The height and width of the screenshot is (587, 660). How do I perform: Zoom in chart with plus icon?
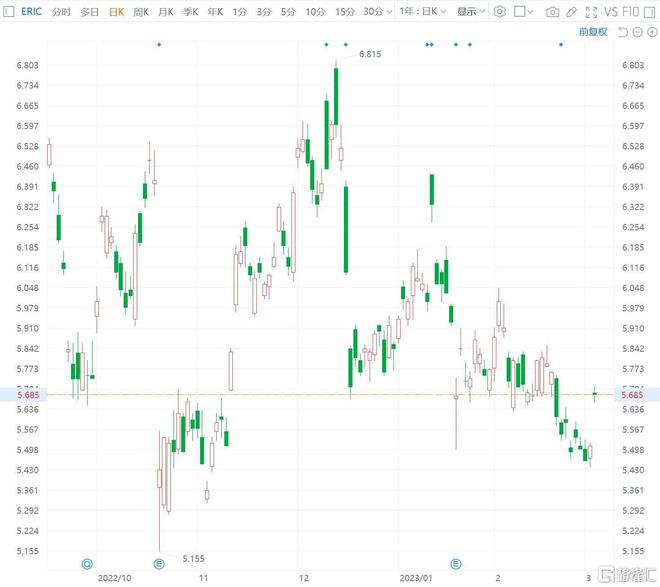(x=651, y=32)
